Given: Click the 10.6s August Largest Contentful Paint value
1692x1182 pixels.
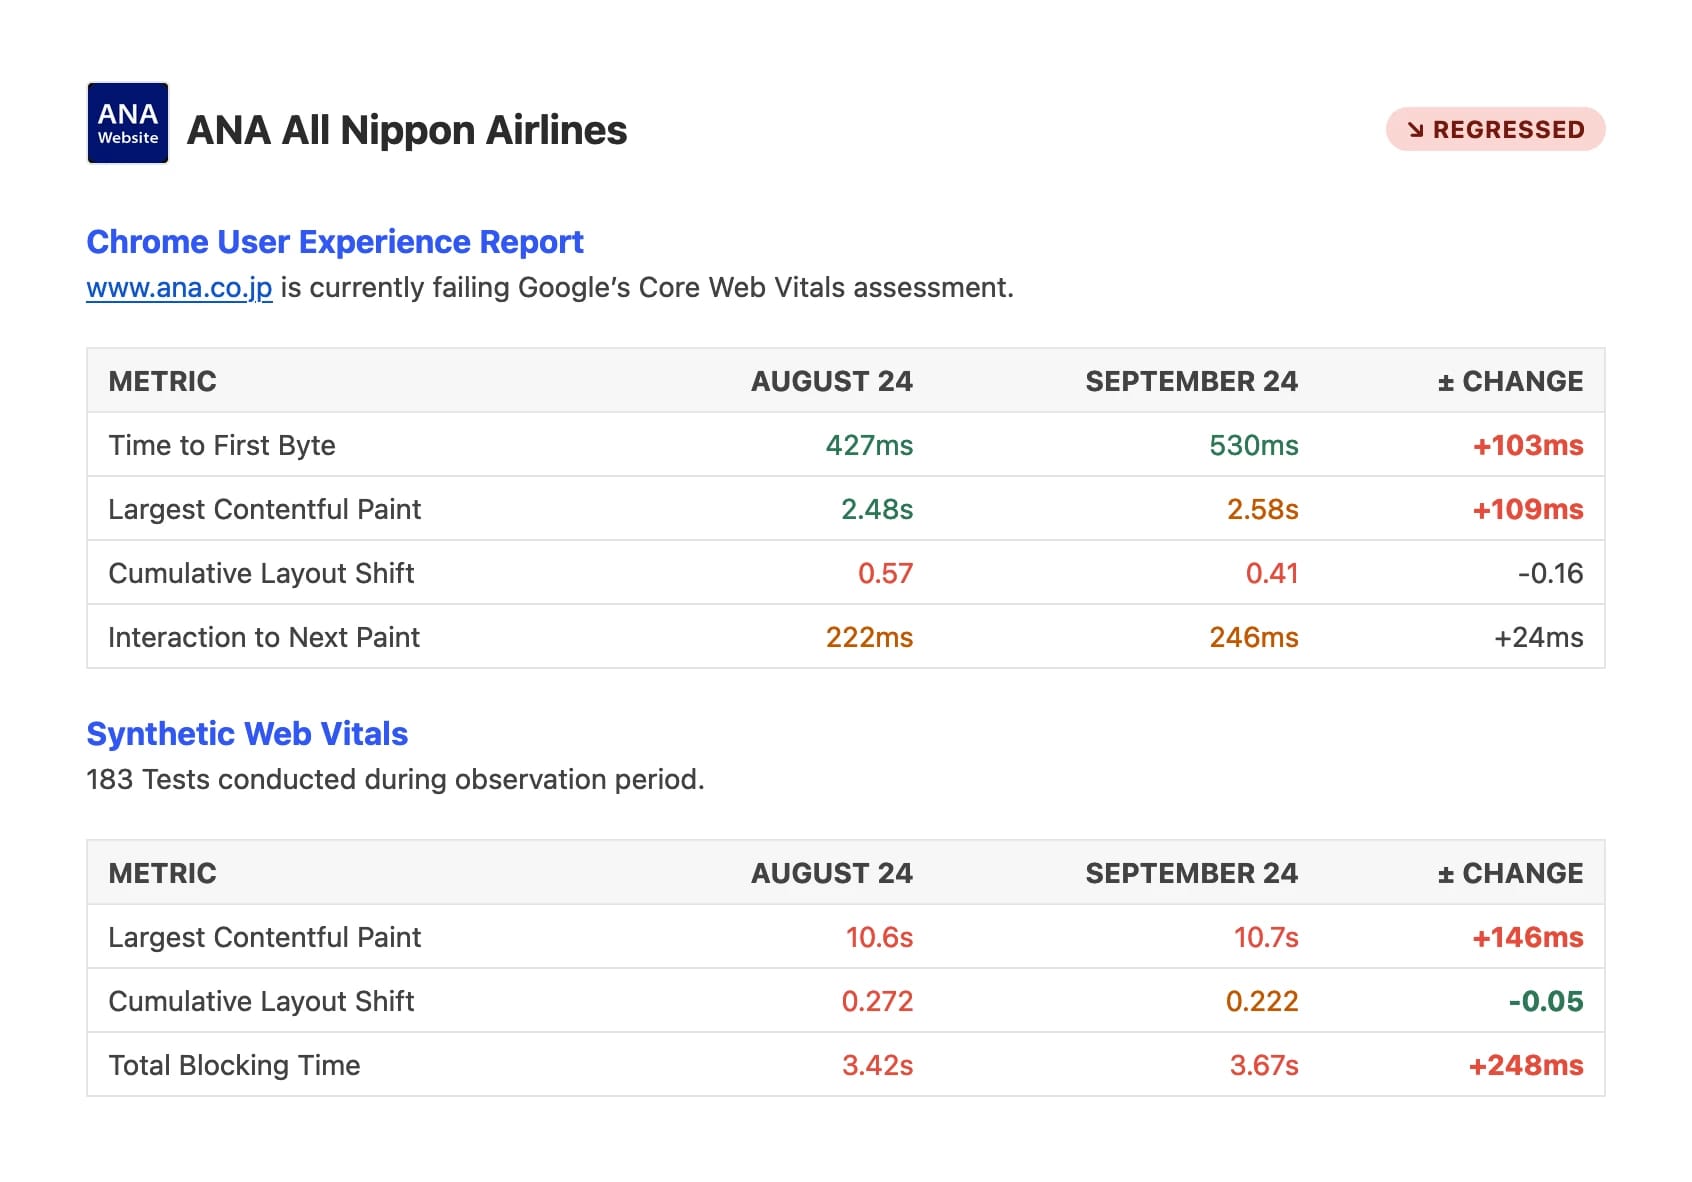Looking at the screenshot, I should point(879,938).
